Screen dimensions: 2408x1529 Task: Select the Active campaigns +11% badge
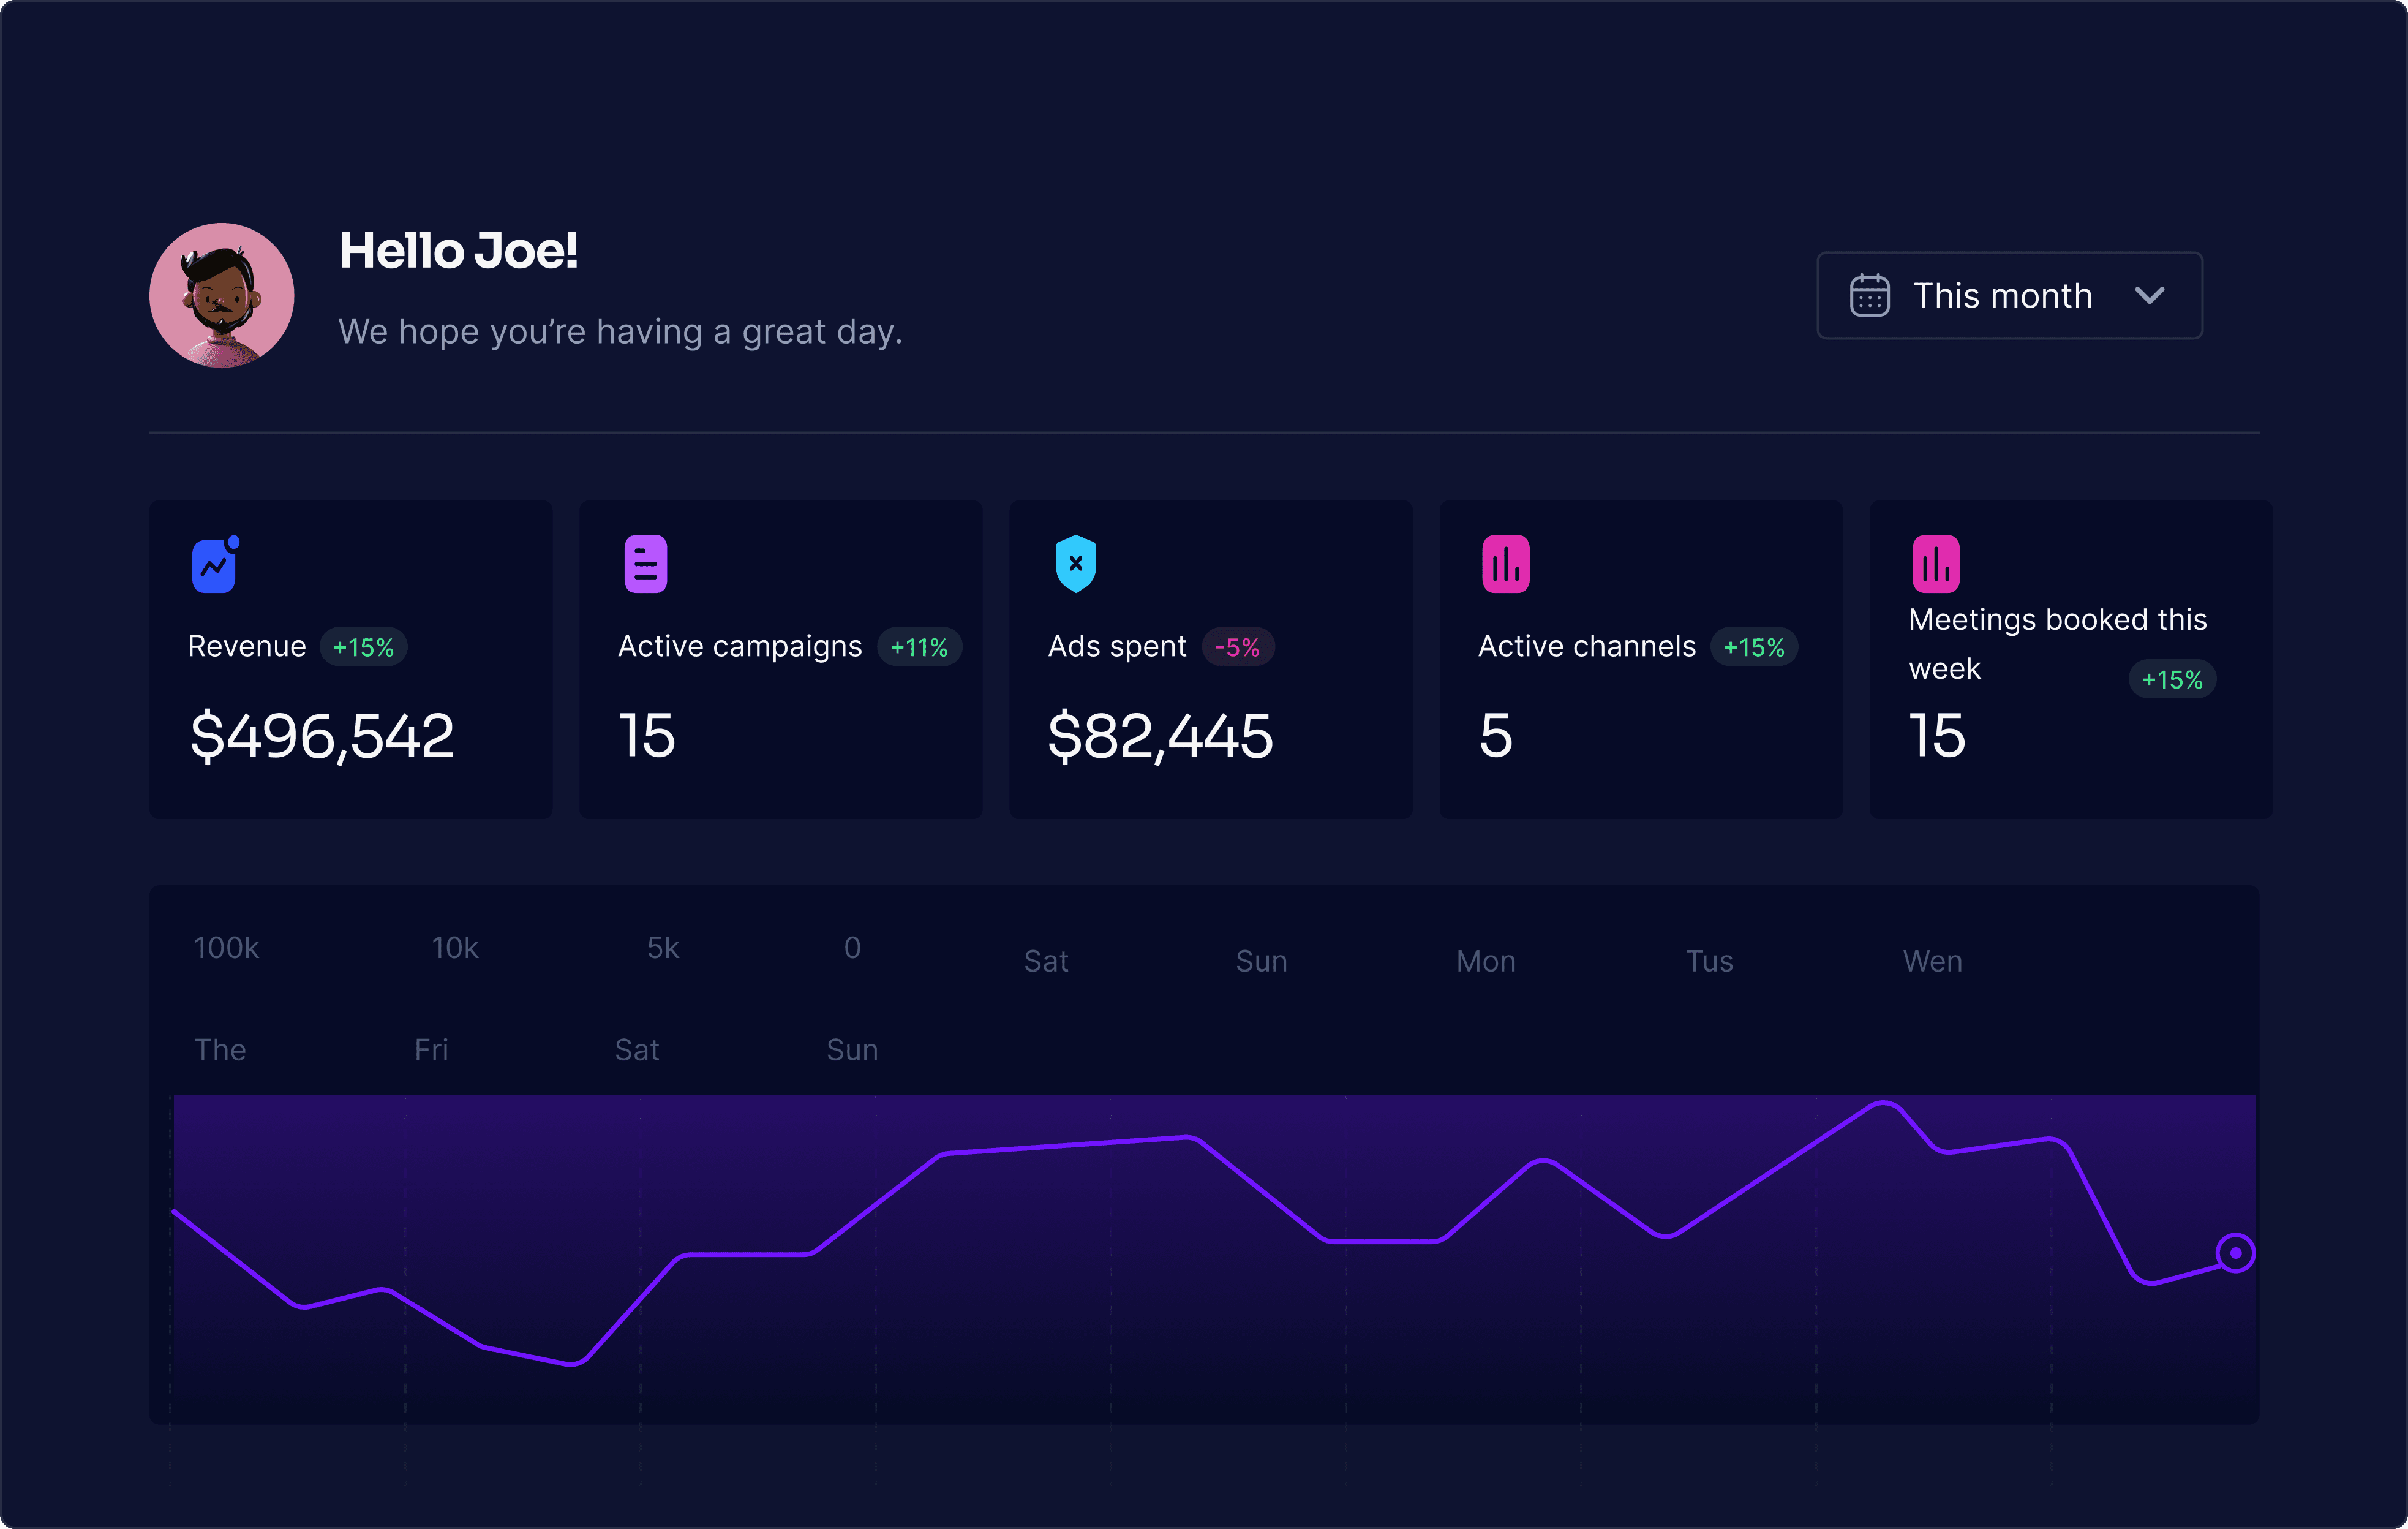(919, 647)
